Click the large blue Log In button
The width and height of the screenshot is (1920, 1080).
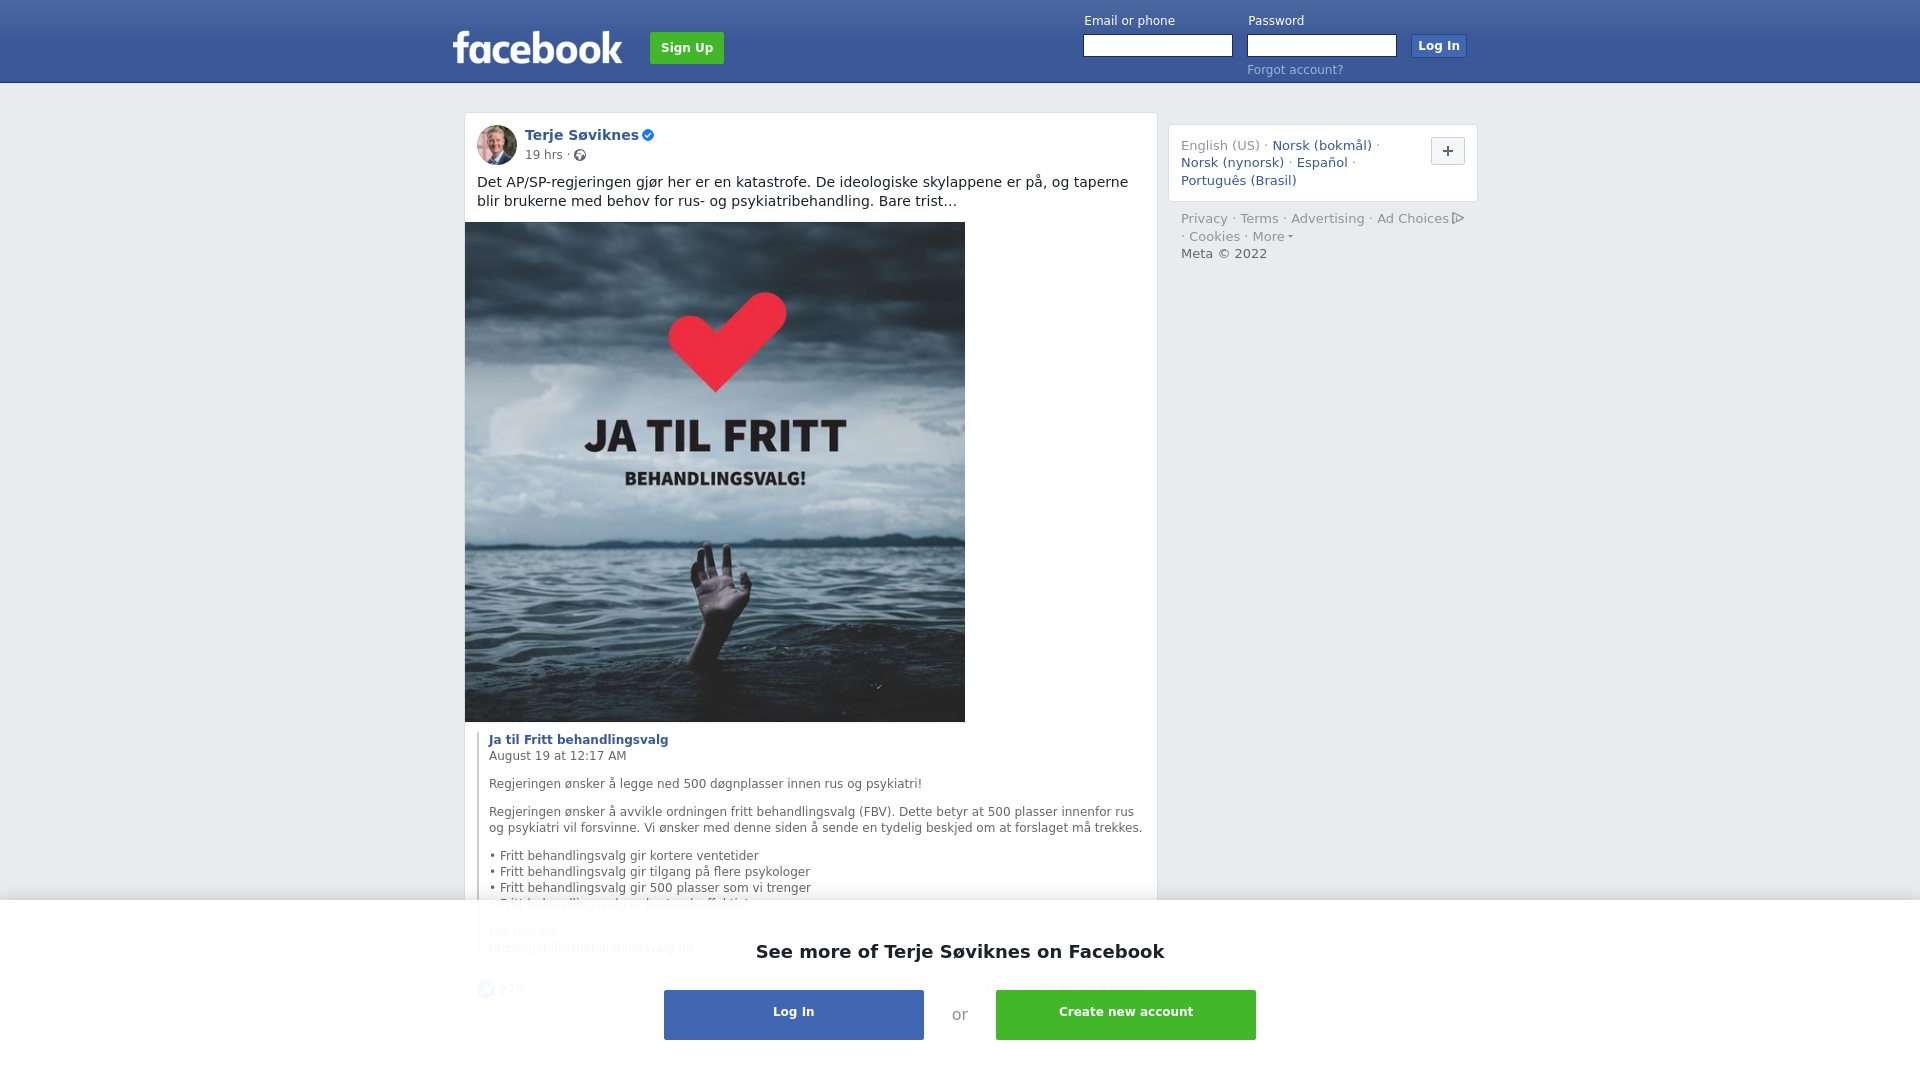coord(794,1015)
